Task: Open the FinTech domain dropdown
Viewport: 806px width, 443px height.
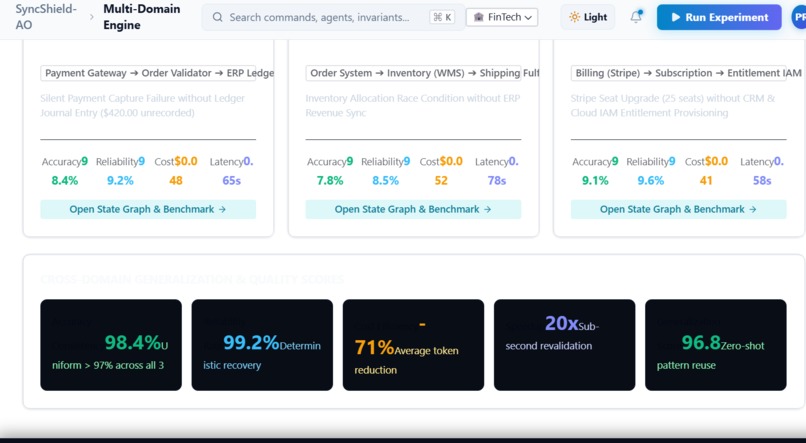Action: click(x=502, y=17)
